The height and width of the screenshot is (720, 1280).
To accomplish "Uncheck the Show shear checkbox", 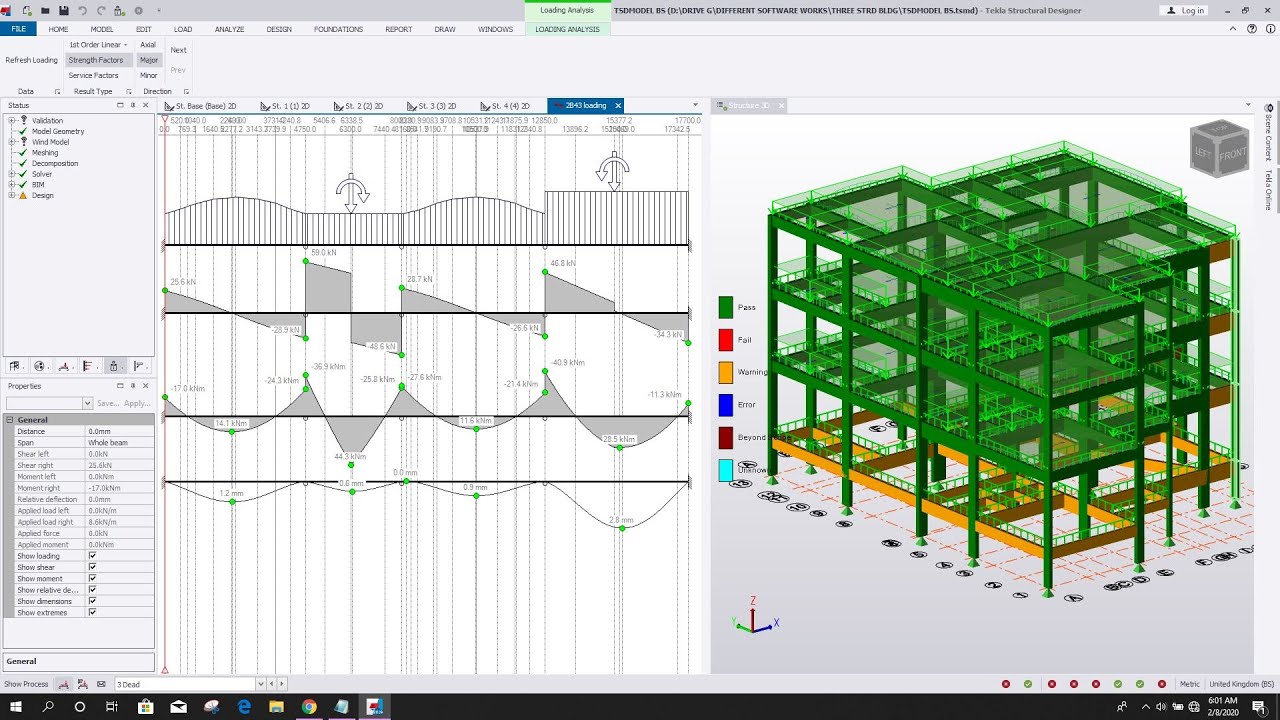I will (93, 567).
